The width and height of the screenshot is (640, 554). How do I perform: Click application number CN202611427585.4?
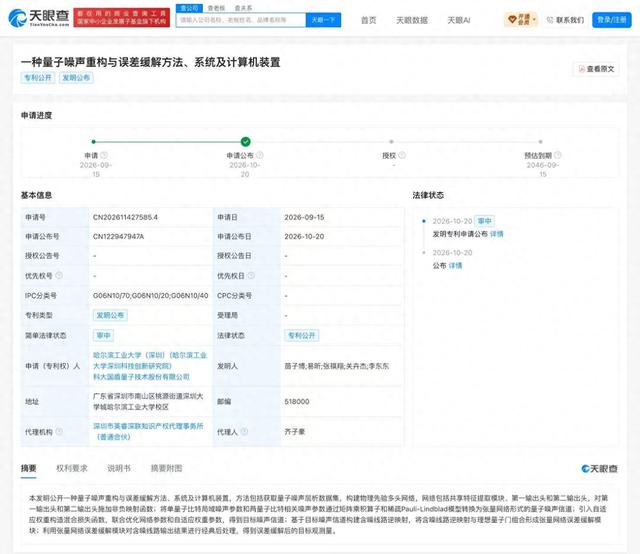[125, 217]
